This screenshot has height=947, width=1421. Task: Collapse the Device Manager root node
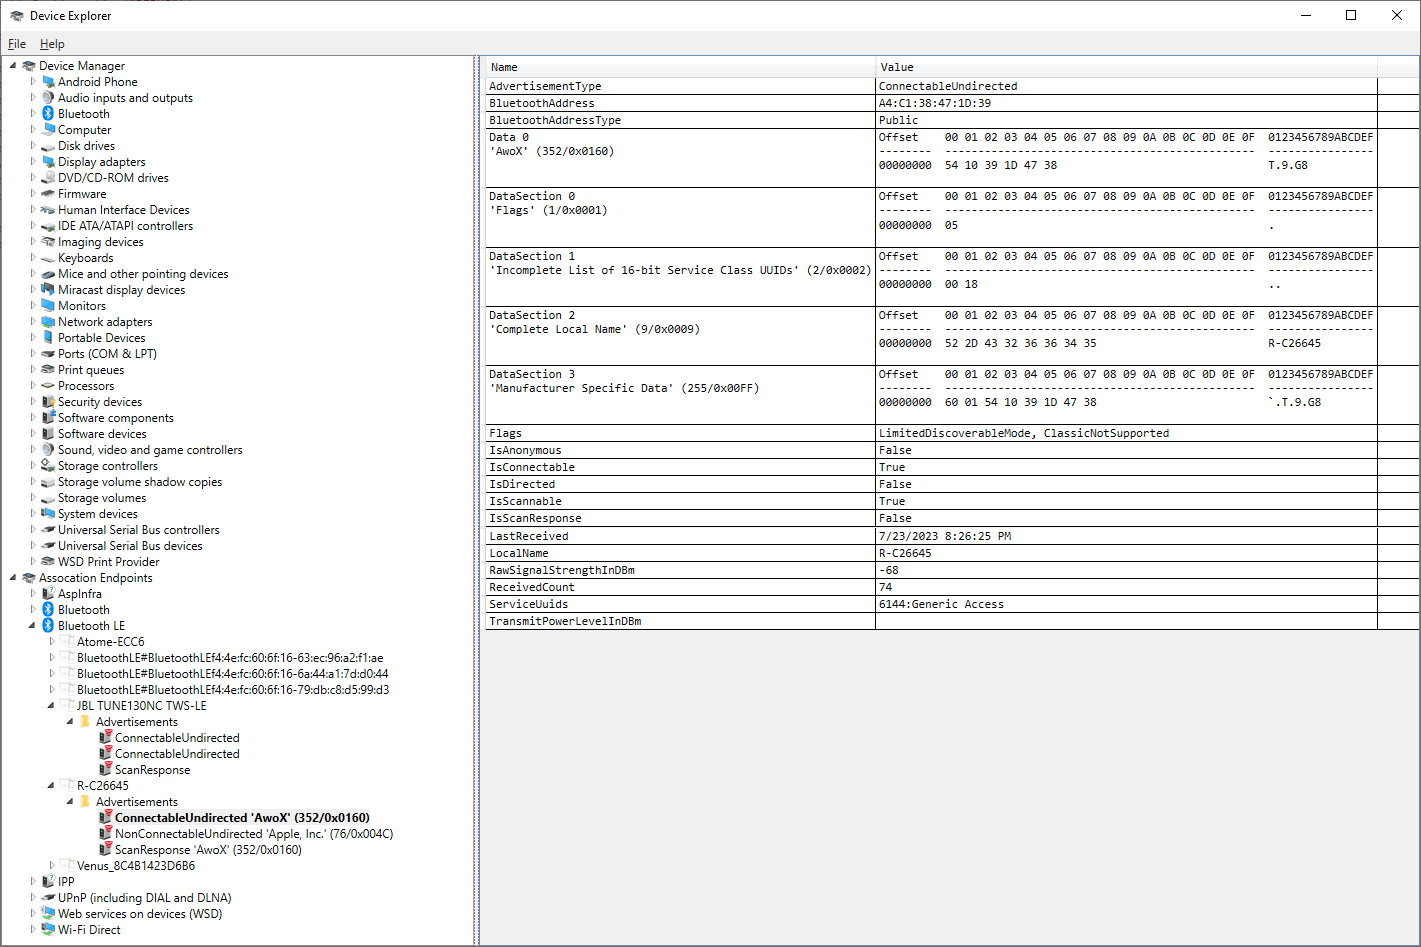click(13, 66)
